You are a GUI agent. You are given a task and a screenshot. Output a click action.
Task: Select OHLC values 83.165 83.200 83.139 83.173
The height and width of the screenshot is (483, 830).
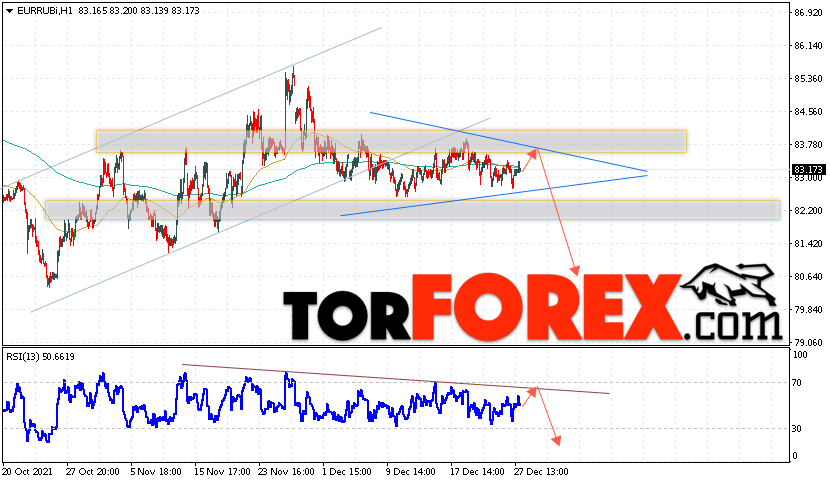point(139,11)
